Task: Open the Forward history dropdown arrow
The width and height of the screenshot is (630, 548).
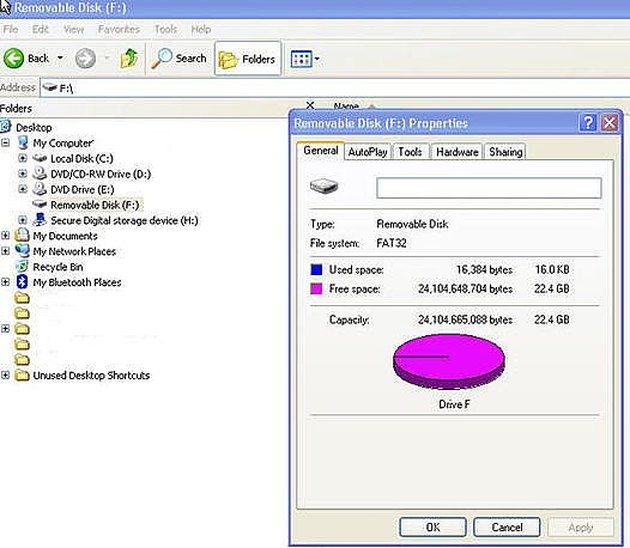Action: [107, 58]
